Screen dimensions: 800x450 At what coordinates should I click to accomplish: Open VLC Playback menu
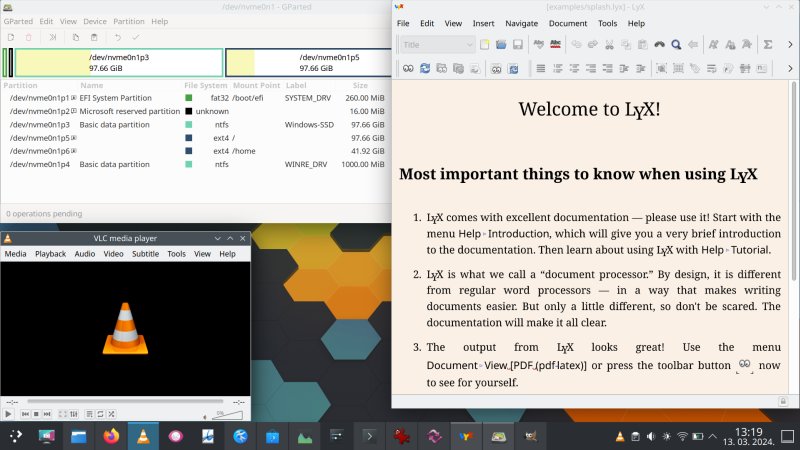click(x=51, y=254)
